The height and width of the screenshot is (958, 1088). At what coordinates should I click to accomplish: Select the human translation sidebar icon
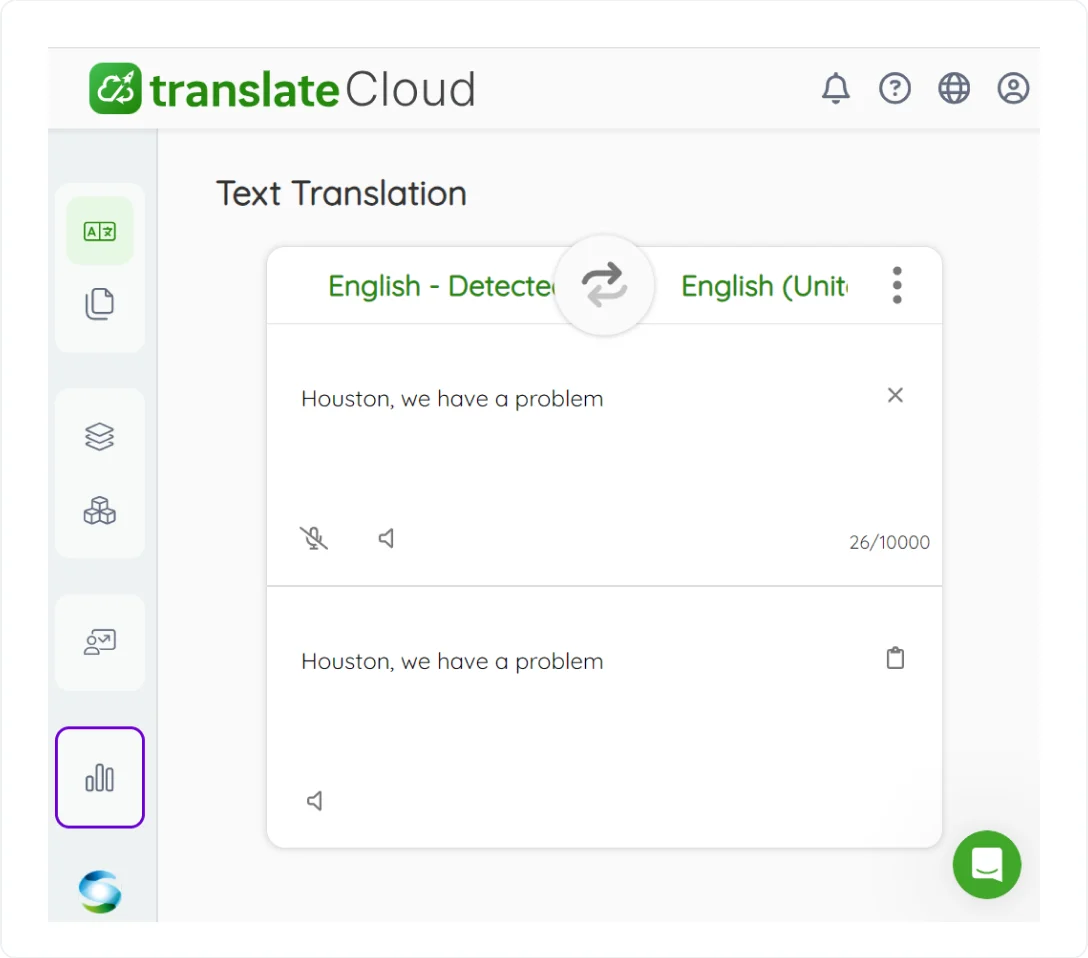point(100,642)
